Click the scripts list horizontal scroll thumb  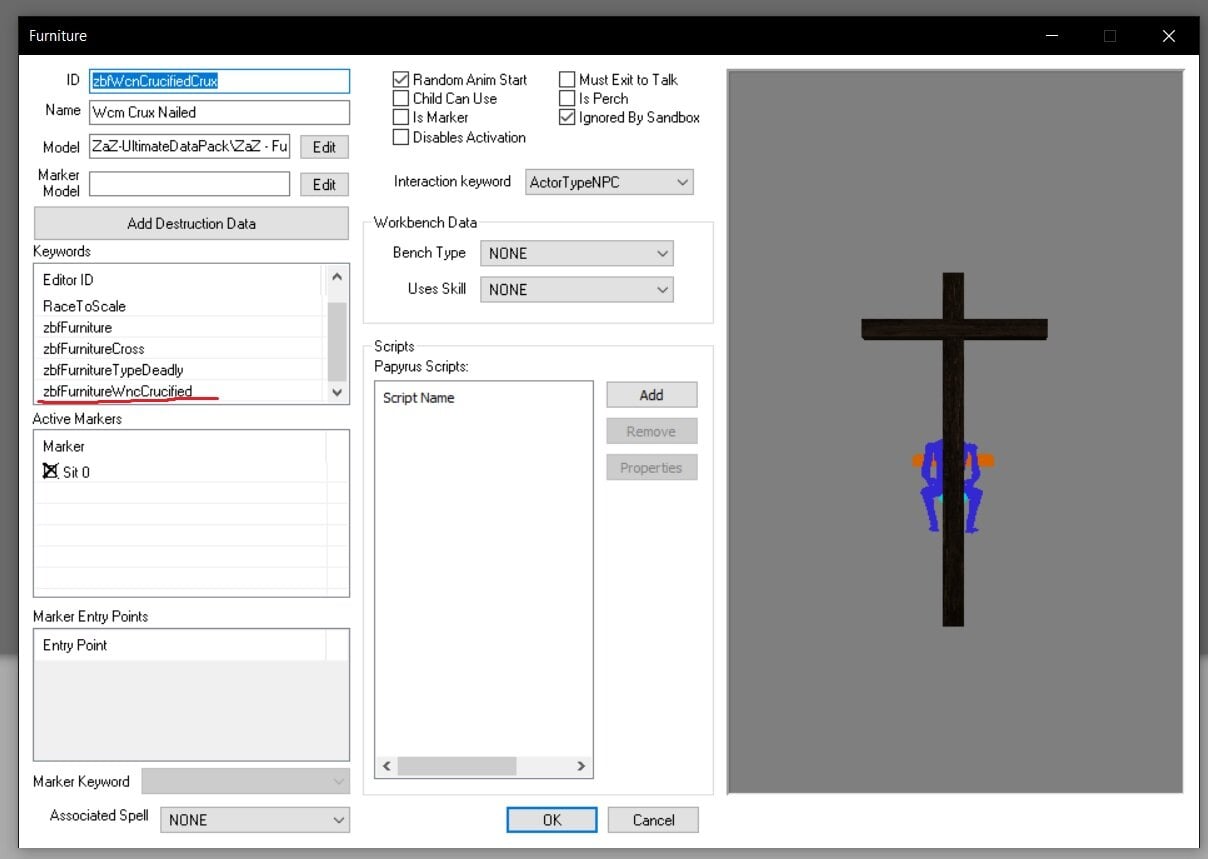coord(457,766)
